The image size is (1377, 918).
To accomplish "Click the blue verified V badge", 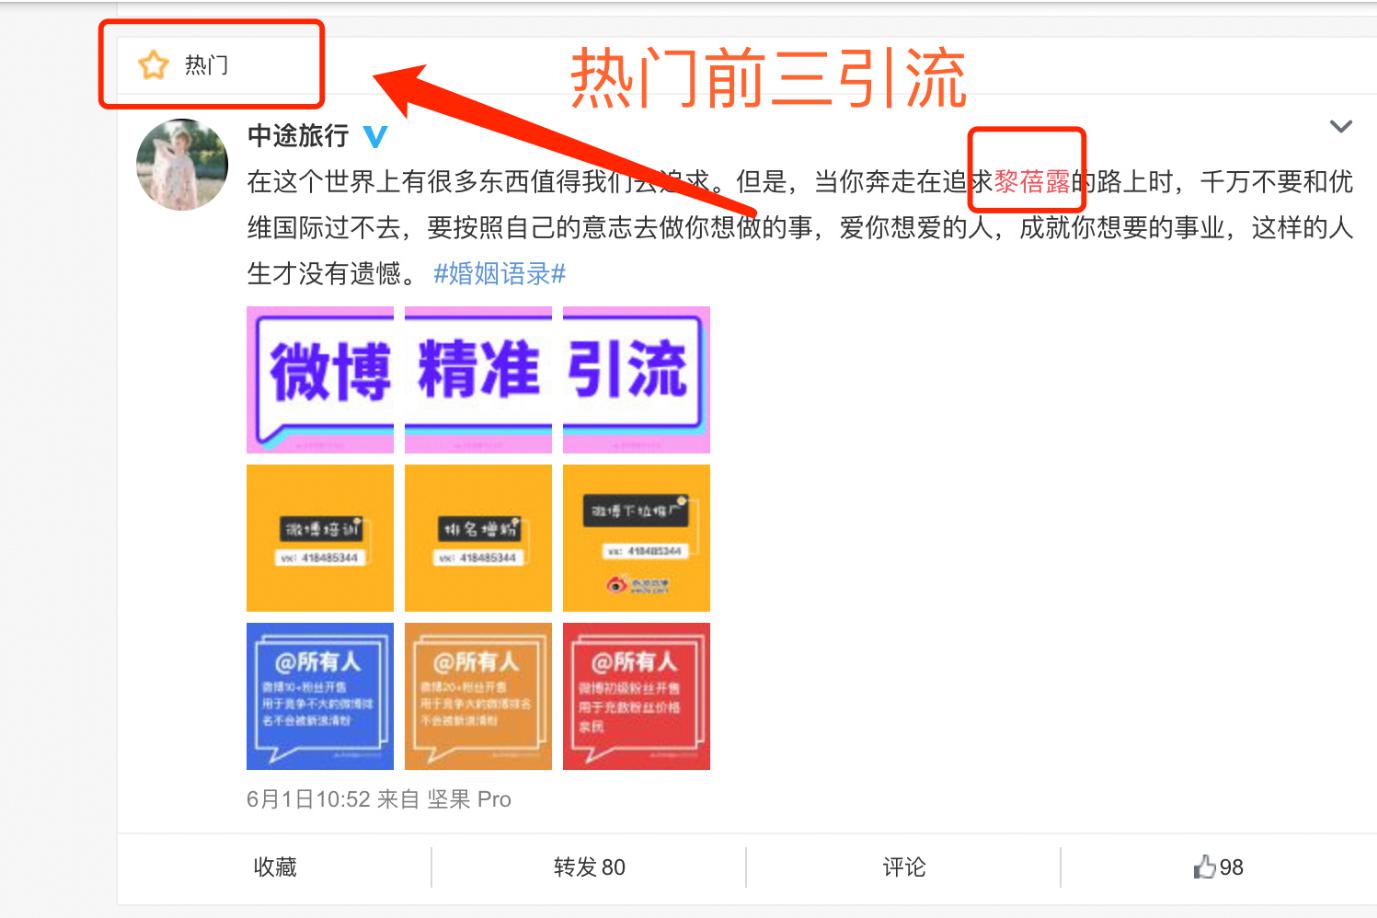I will (x=375, y=136).
